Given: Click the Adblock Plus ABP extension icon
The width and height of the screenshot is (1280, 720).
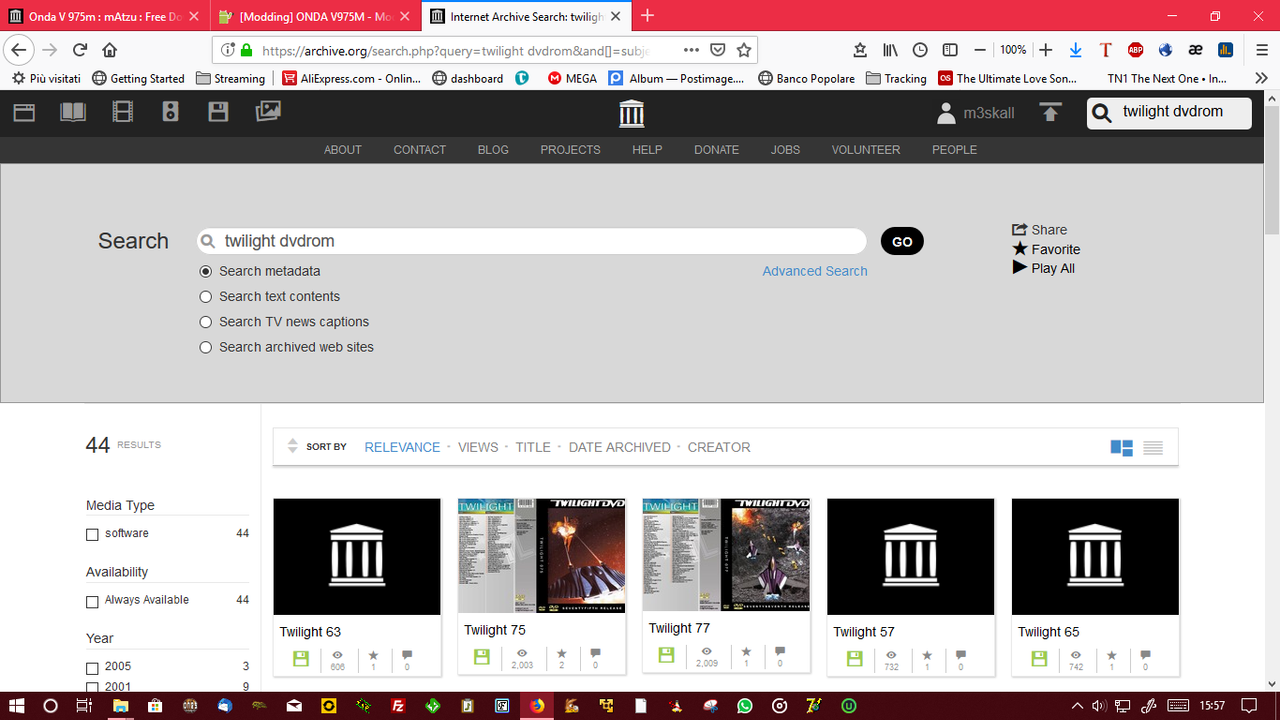Looking at the screenshot, I should pos(1135,50).
